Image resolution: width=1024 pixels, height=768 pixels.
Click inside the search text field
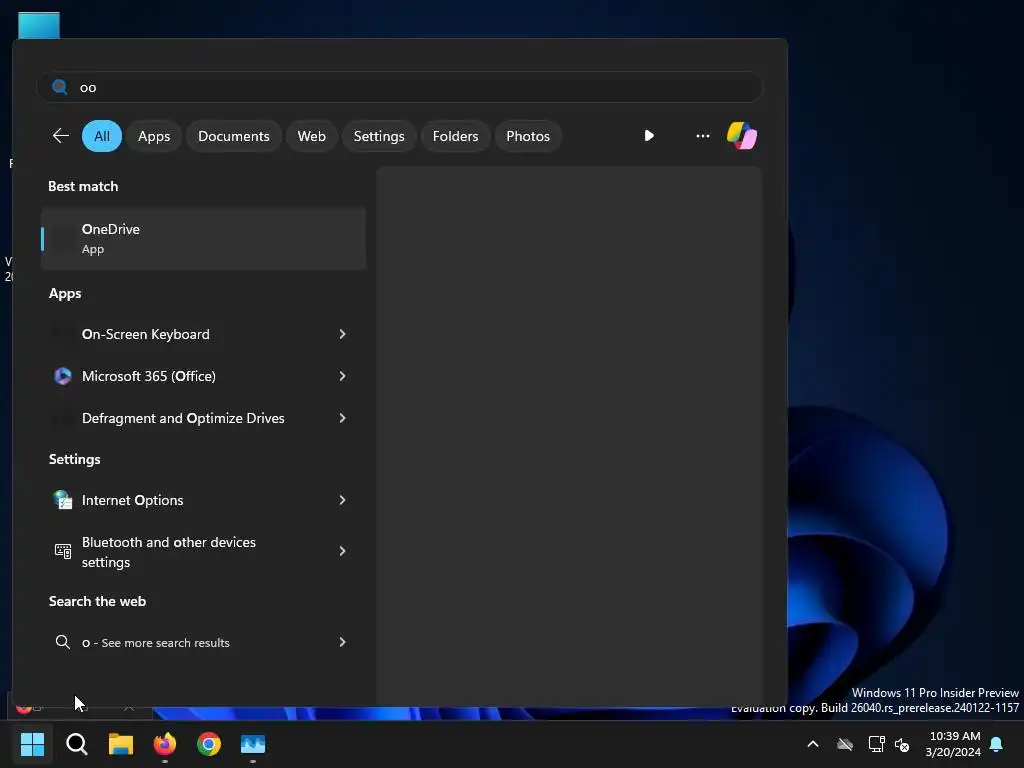tap(400, 87)
